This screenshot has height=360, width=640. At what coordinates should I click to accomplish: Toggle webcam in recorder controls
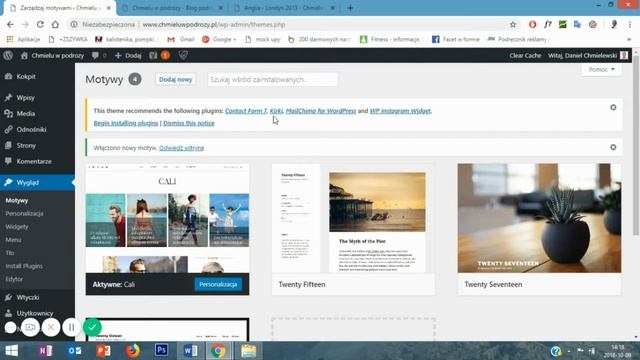(x=30, y=327)
